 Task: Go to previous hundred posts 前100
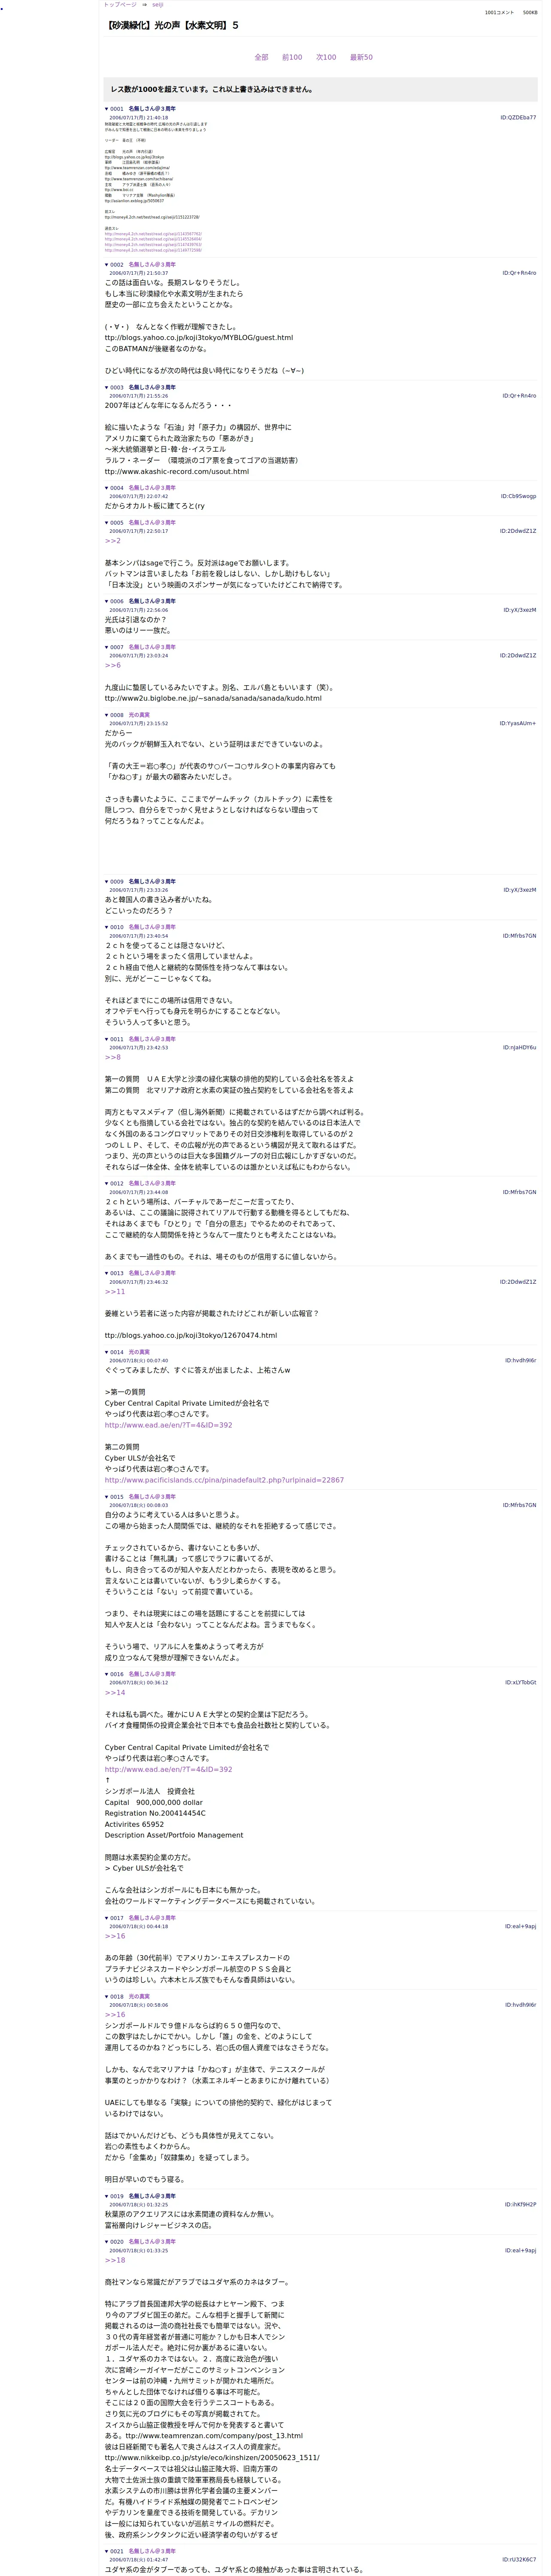(292, 57)
